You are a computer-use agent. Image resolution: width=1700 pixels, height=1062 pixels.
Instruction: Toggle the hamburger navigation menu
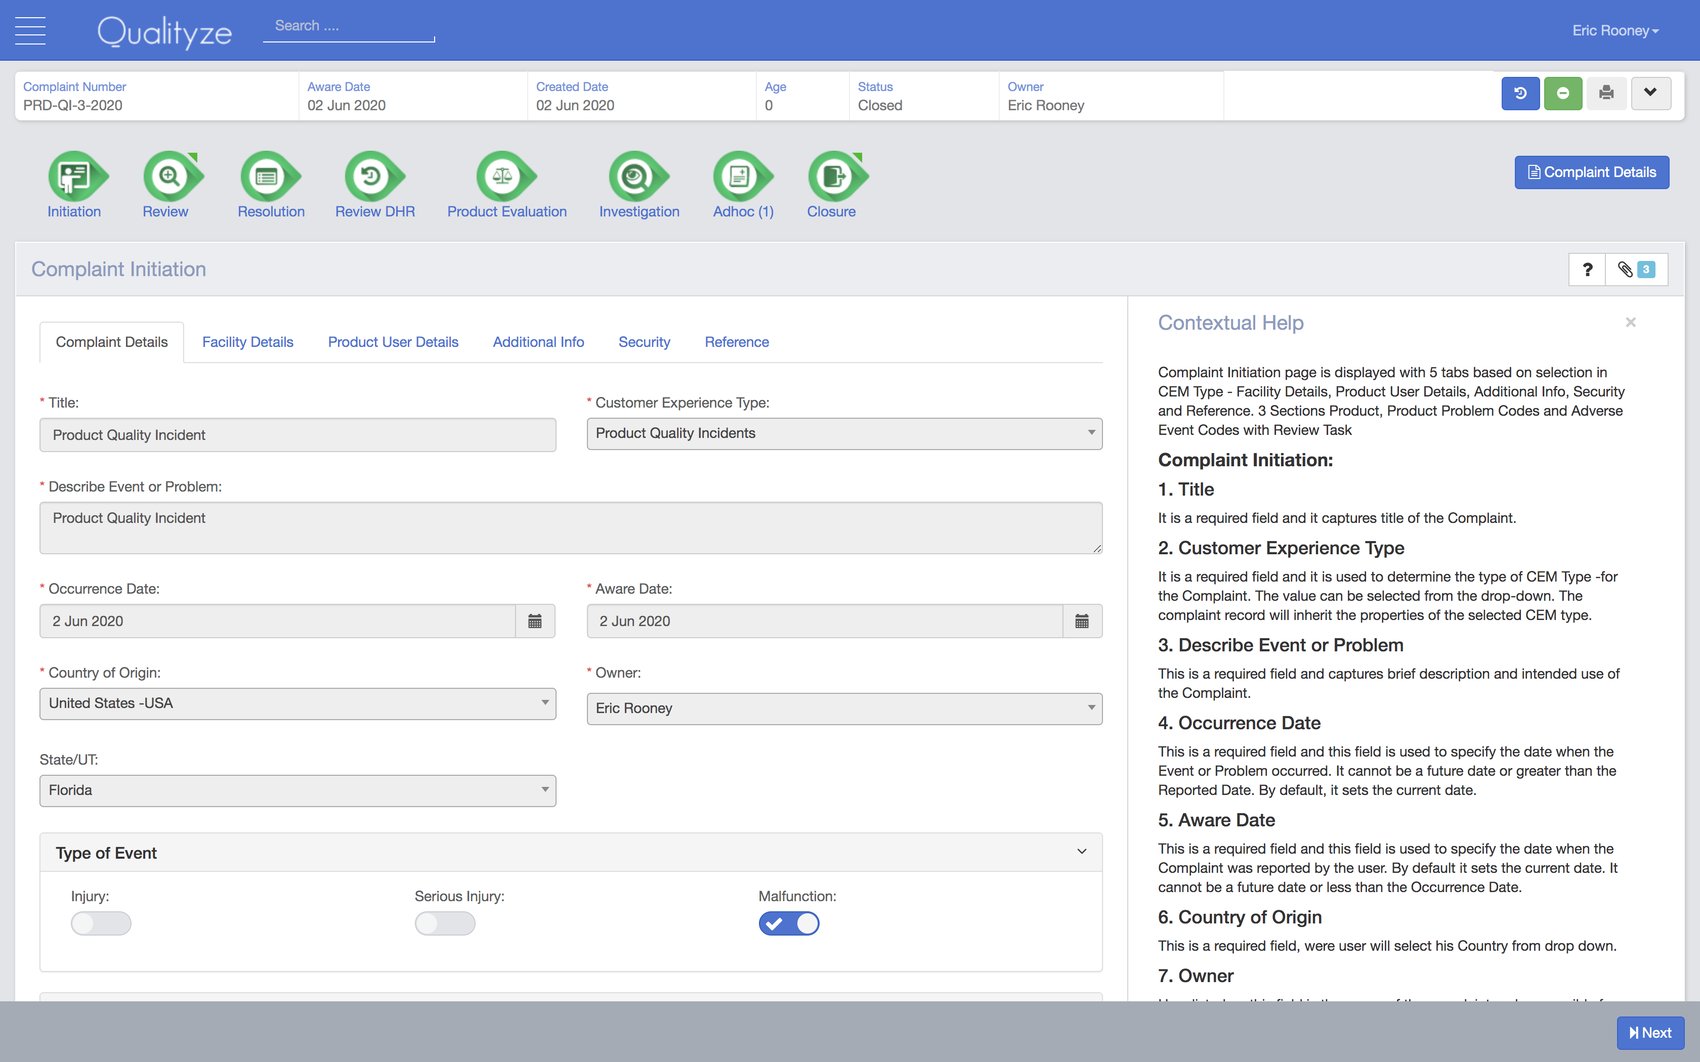(30, 30)
